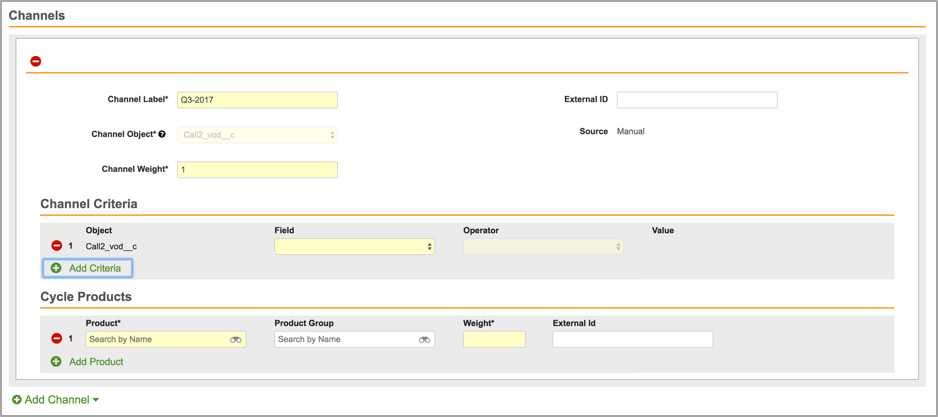Click the green plus icon beside Add Channel
938x417 pixels.
[x=17, y=400]
